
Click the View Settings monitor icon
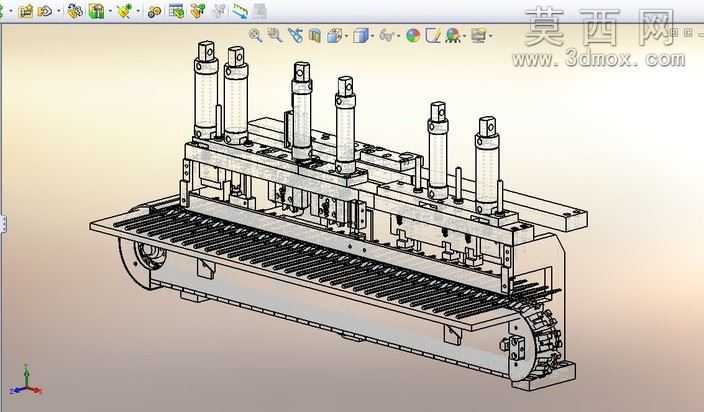coord(479,35)
